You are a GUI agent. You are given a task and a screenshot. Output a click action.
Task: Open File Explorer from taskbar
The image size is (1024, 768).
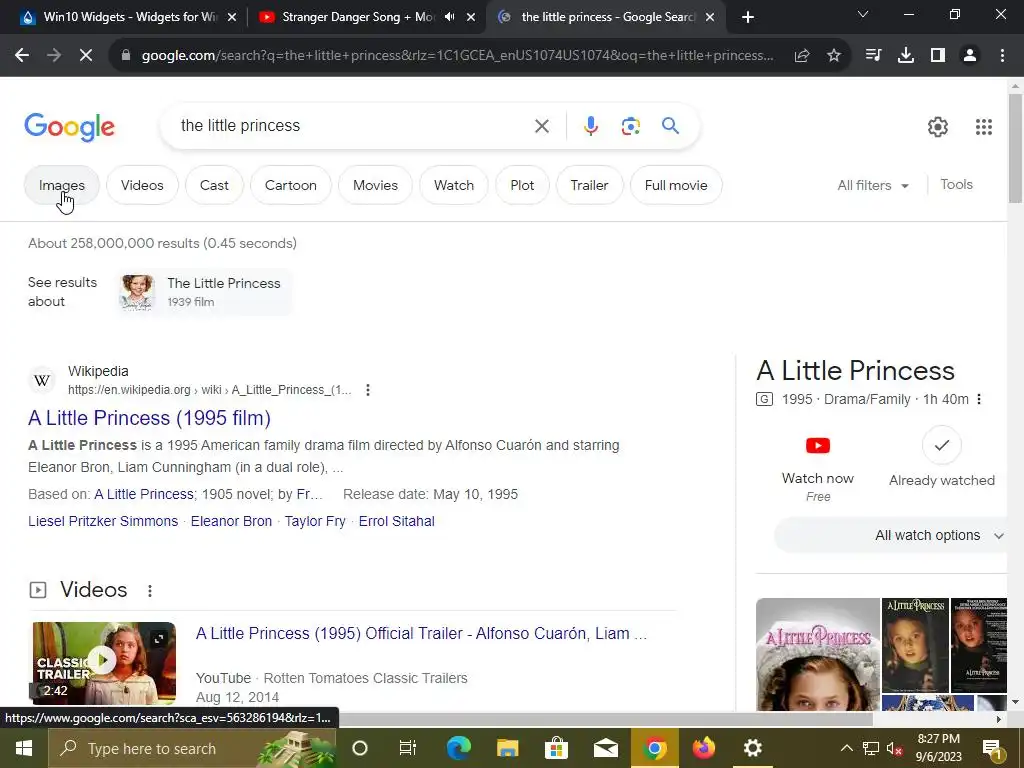507,748
